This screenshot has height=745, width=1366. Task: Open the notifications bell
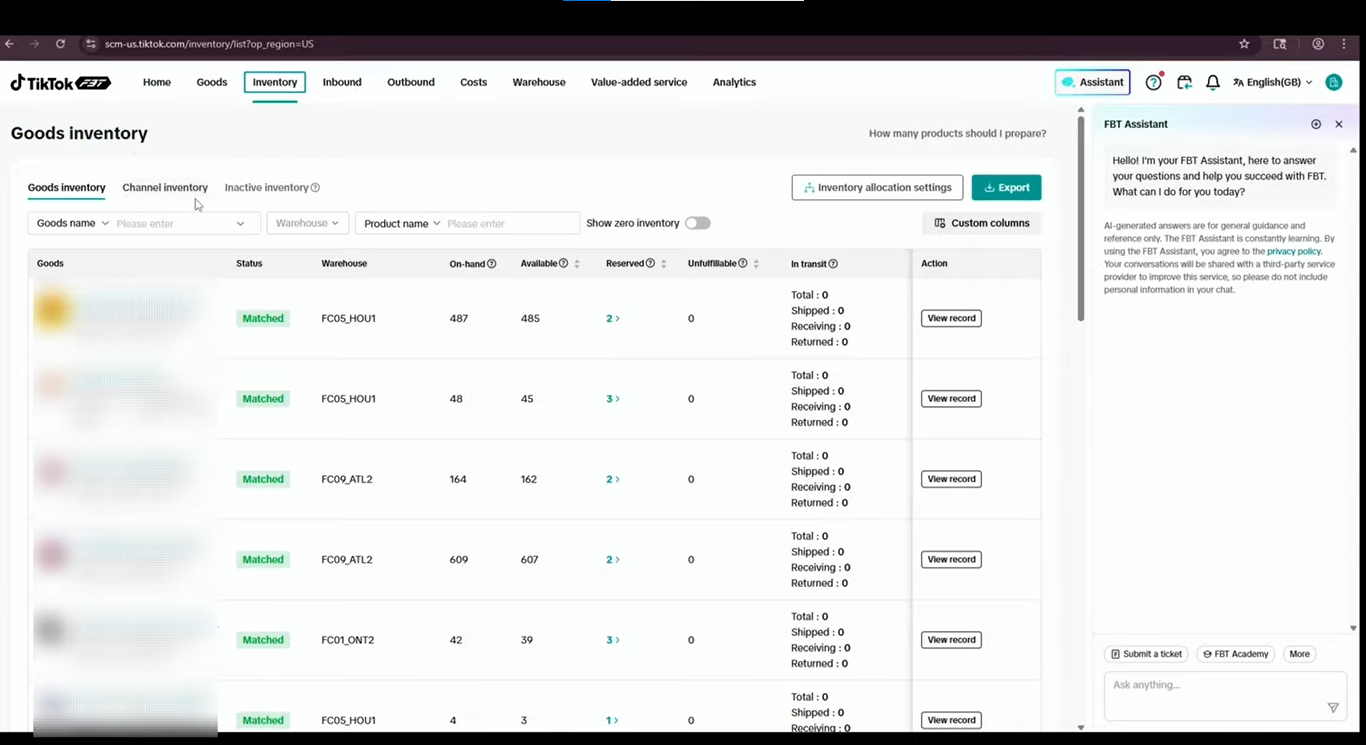(1213, 82)
